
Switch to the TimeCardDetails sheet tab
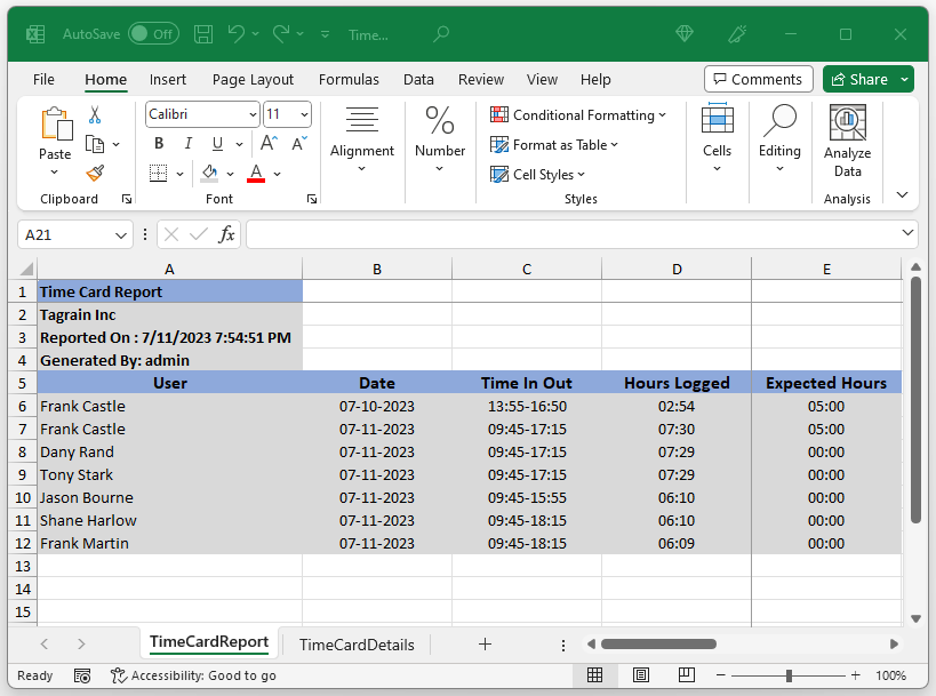[356, 645]
